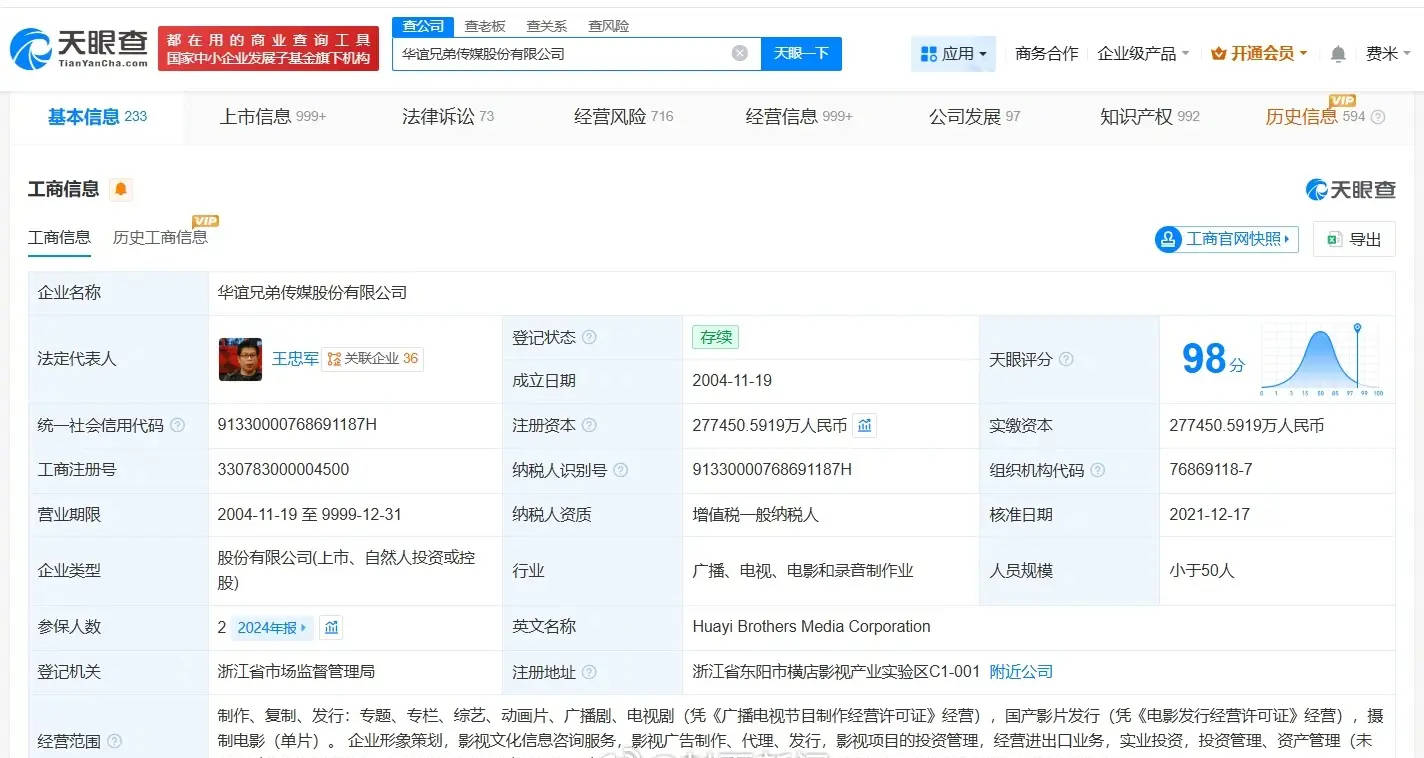Click the chart icon next to 注册资本
1424x758 pixels.
point(865,426)
